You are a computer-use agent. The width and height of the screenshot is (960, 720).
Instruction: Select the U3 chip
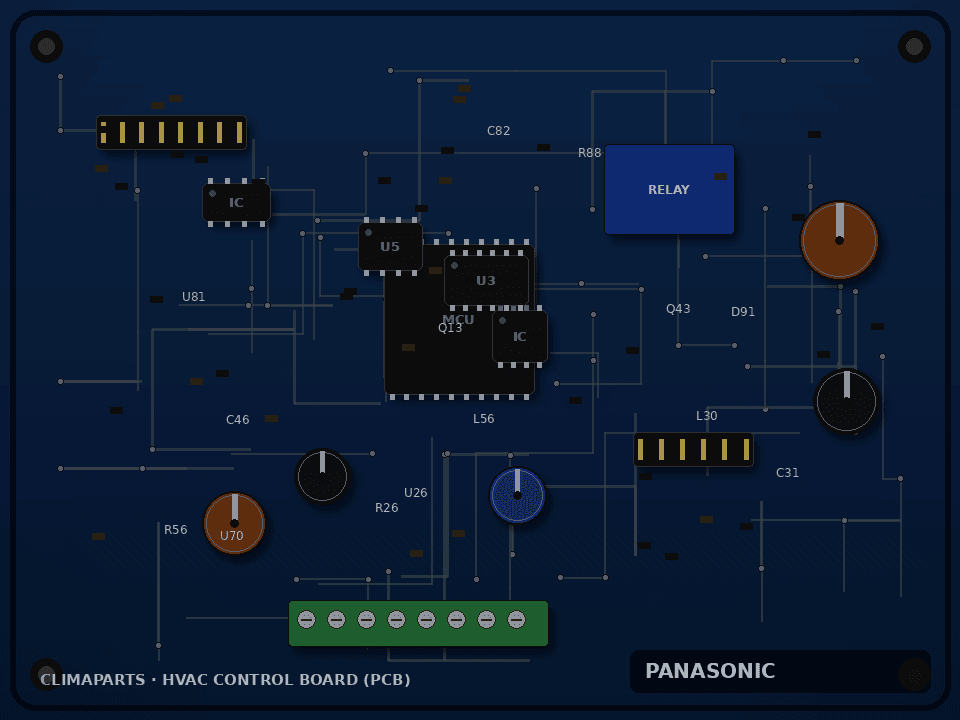click(x=486, y=280)
